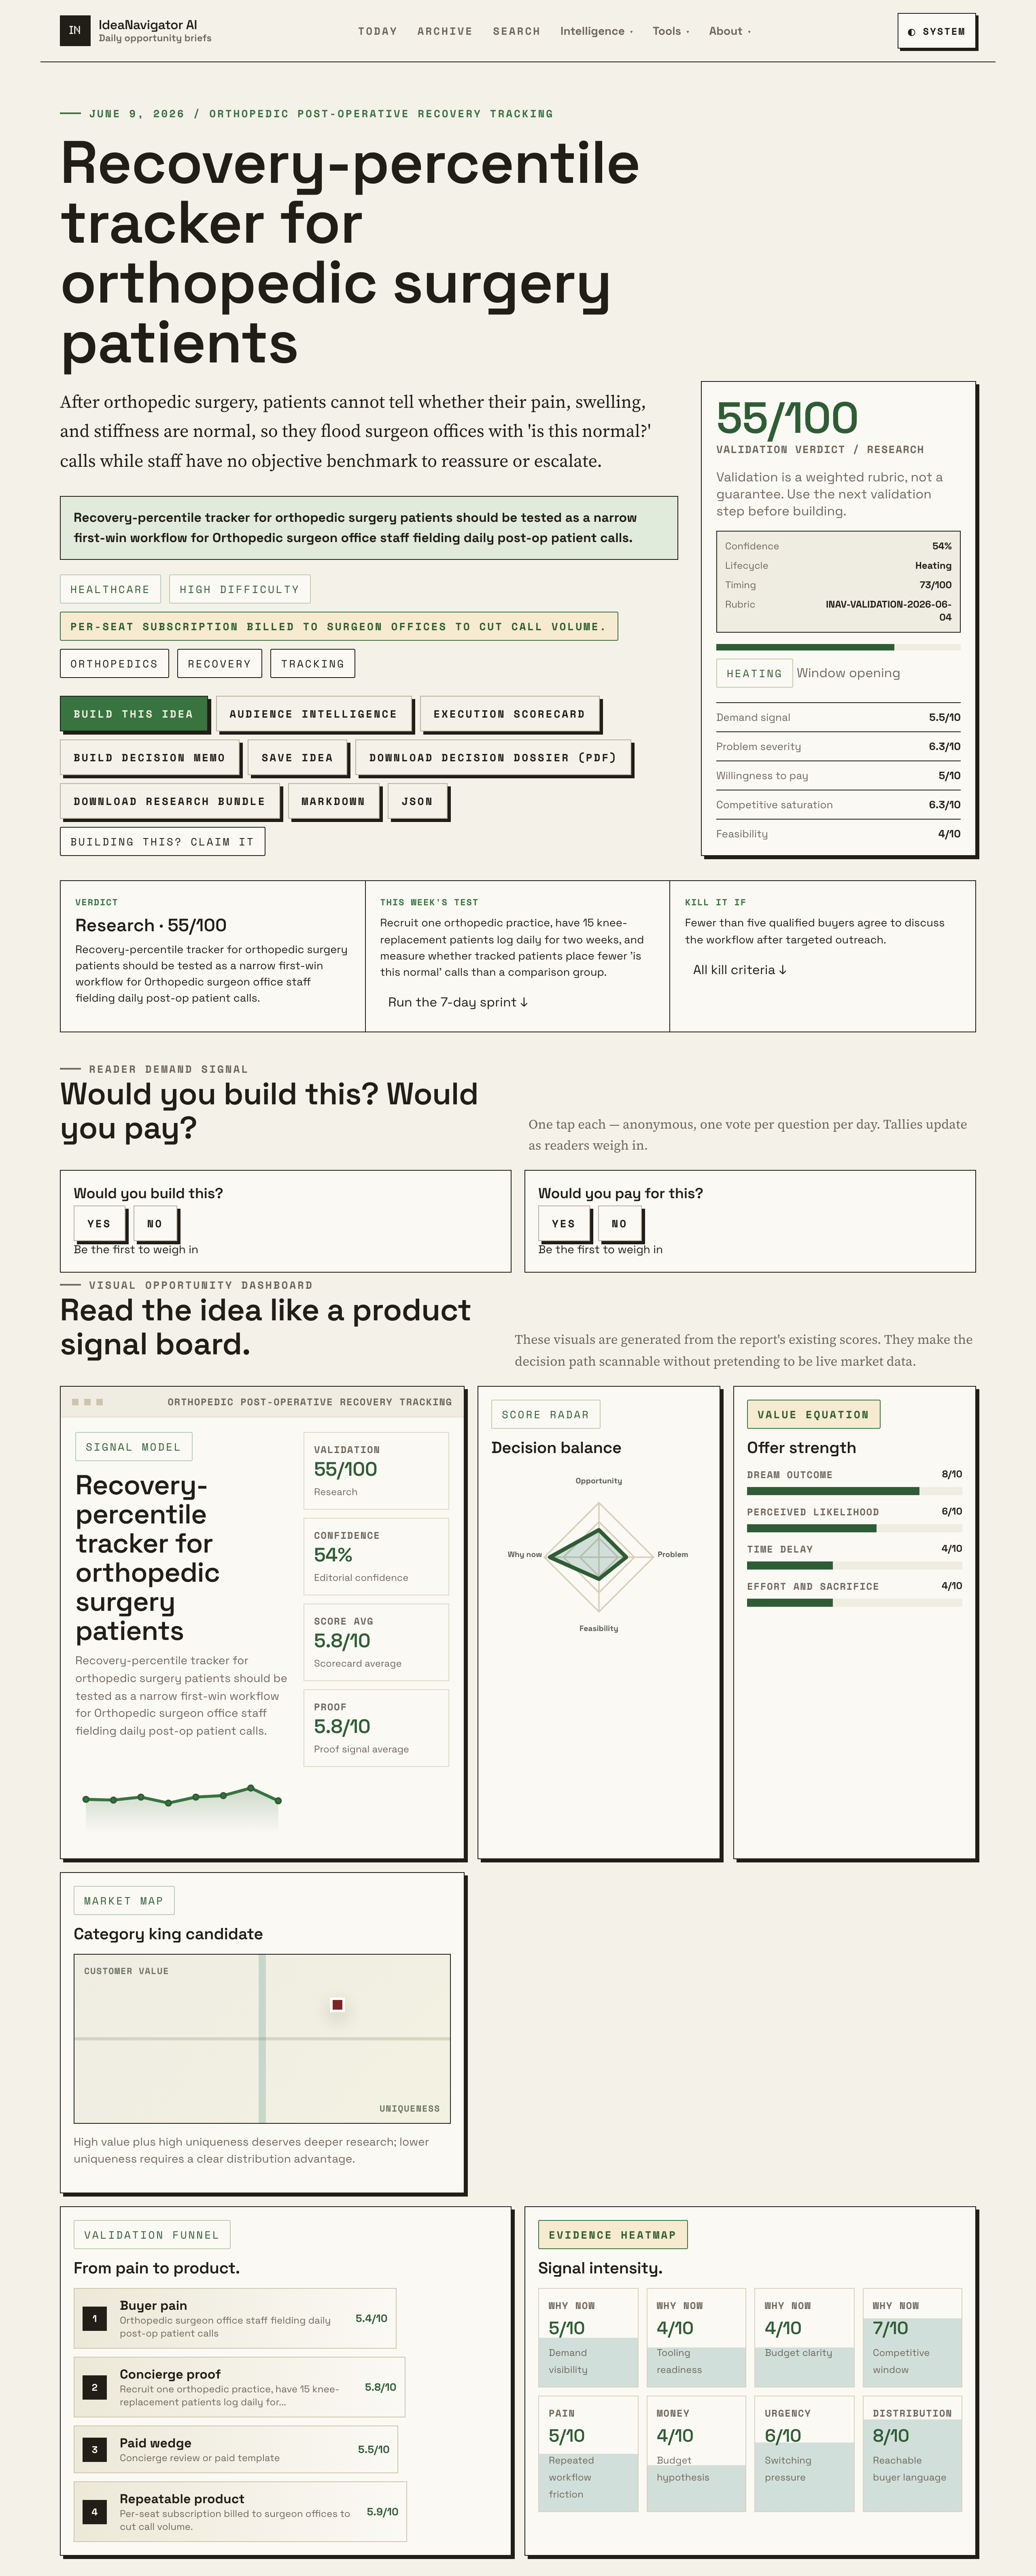Click the Build This Idea button

133,714
